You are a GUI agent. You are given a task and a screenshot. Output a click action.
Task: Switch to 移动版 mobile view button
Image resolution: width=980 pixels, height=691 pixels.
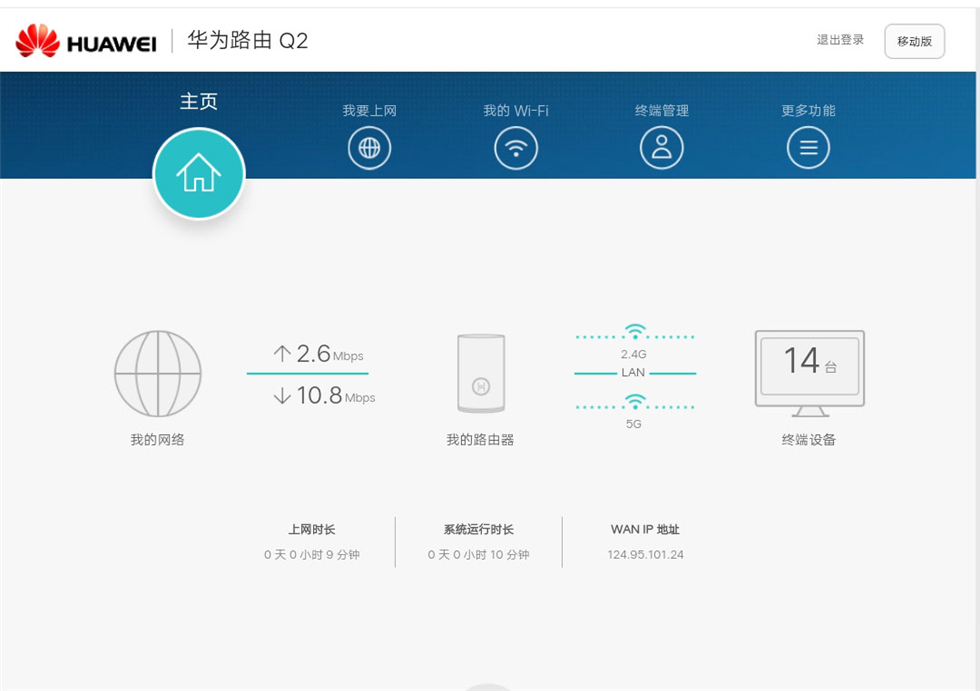[914, 41]
